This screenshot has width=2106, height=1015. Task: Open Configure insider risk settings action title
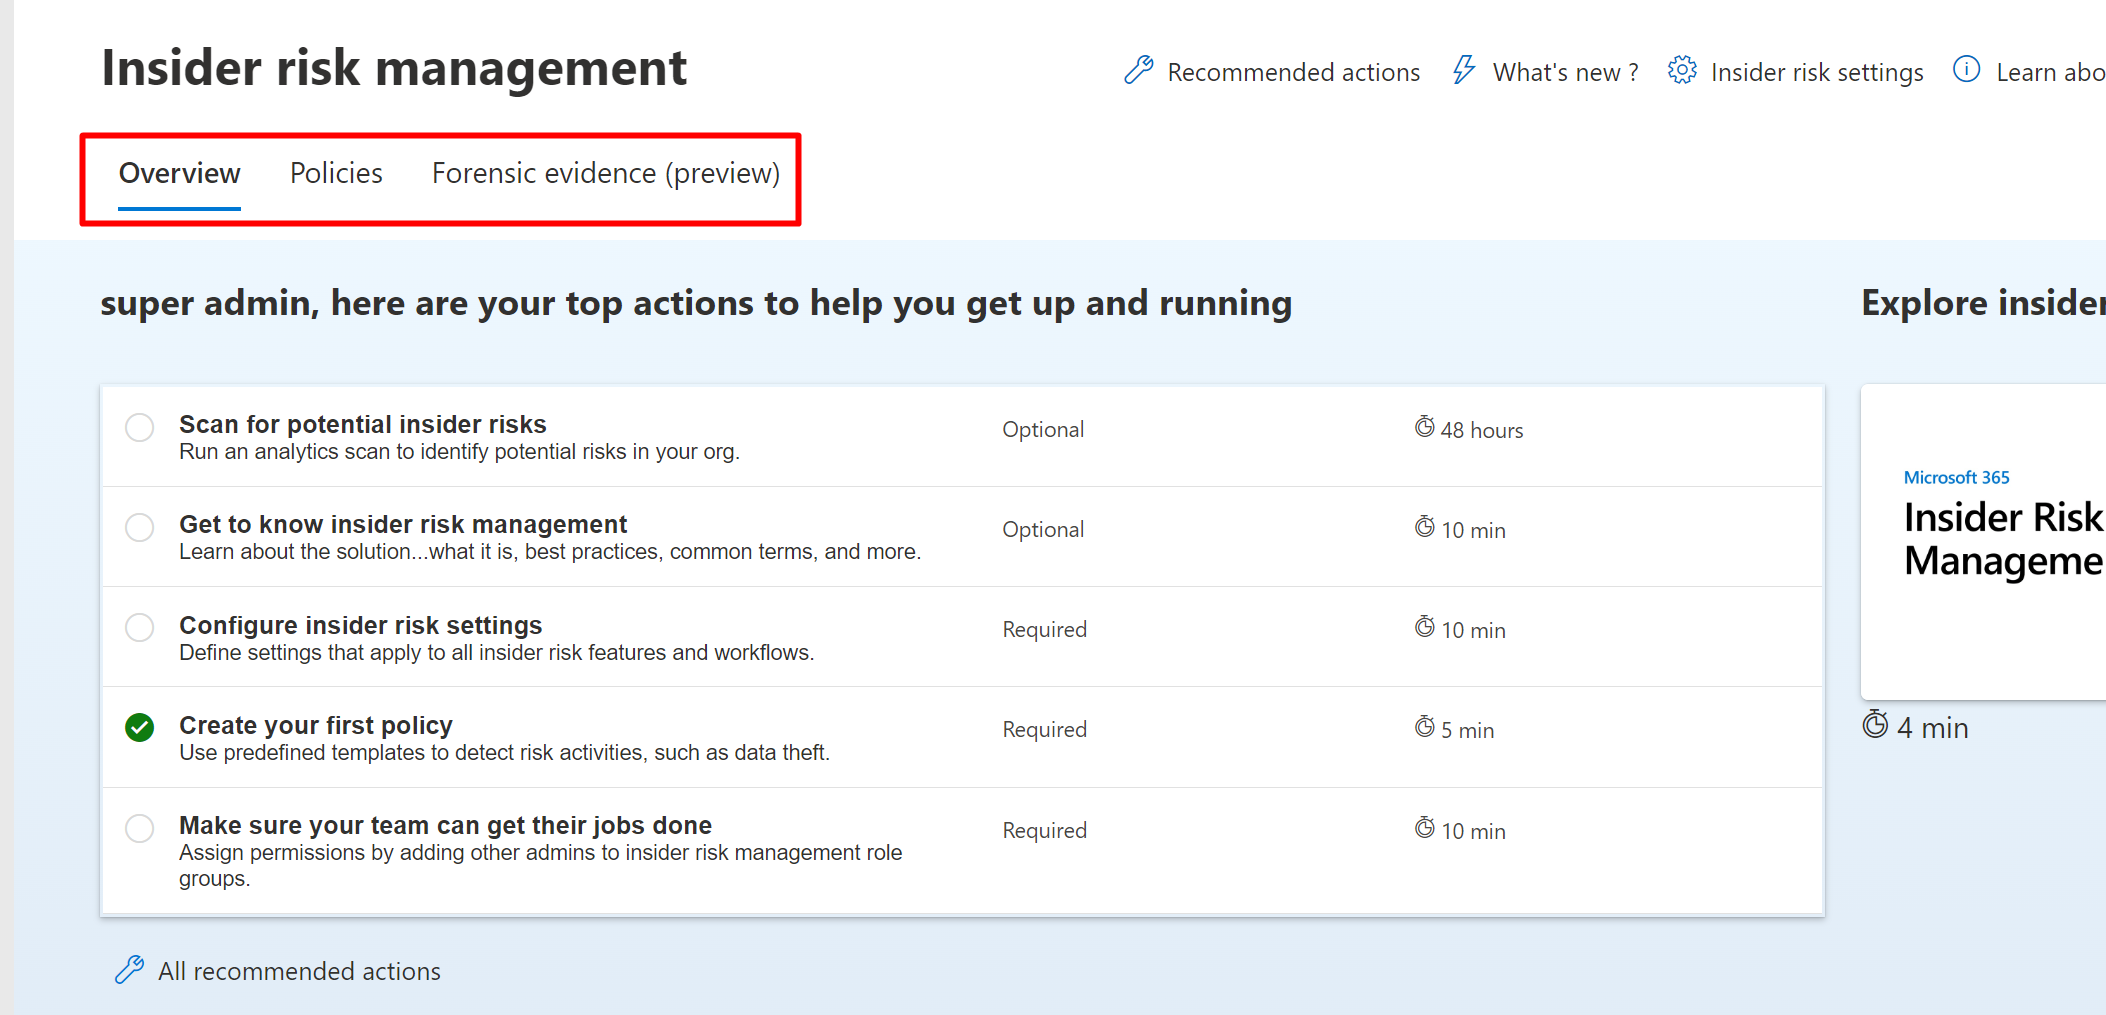360,626
